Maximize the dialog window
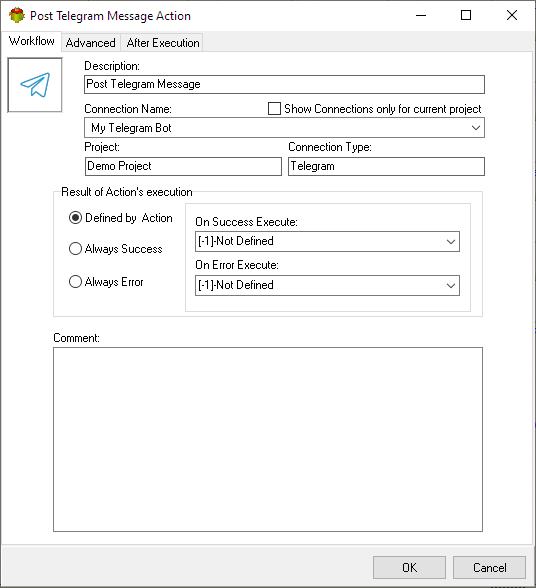Image resolution: width=536 pixels, height=588 pixels. [x=466, y=15]
